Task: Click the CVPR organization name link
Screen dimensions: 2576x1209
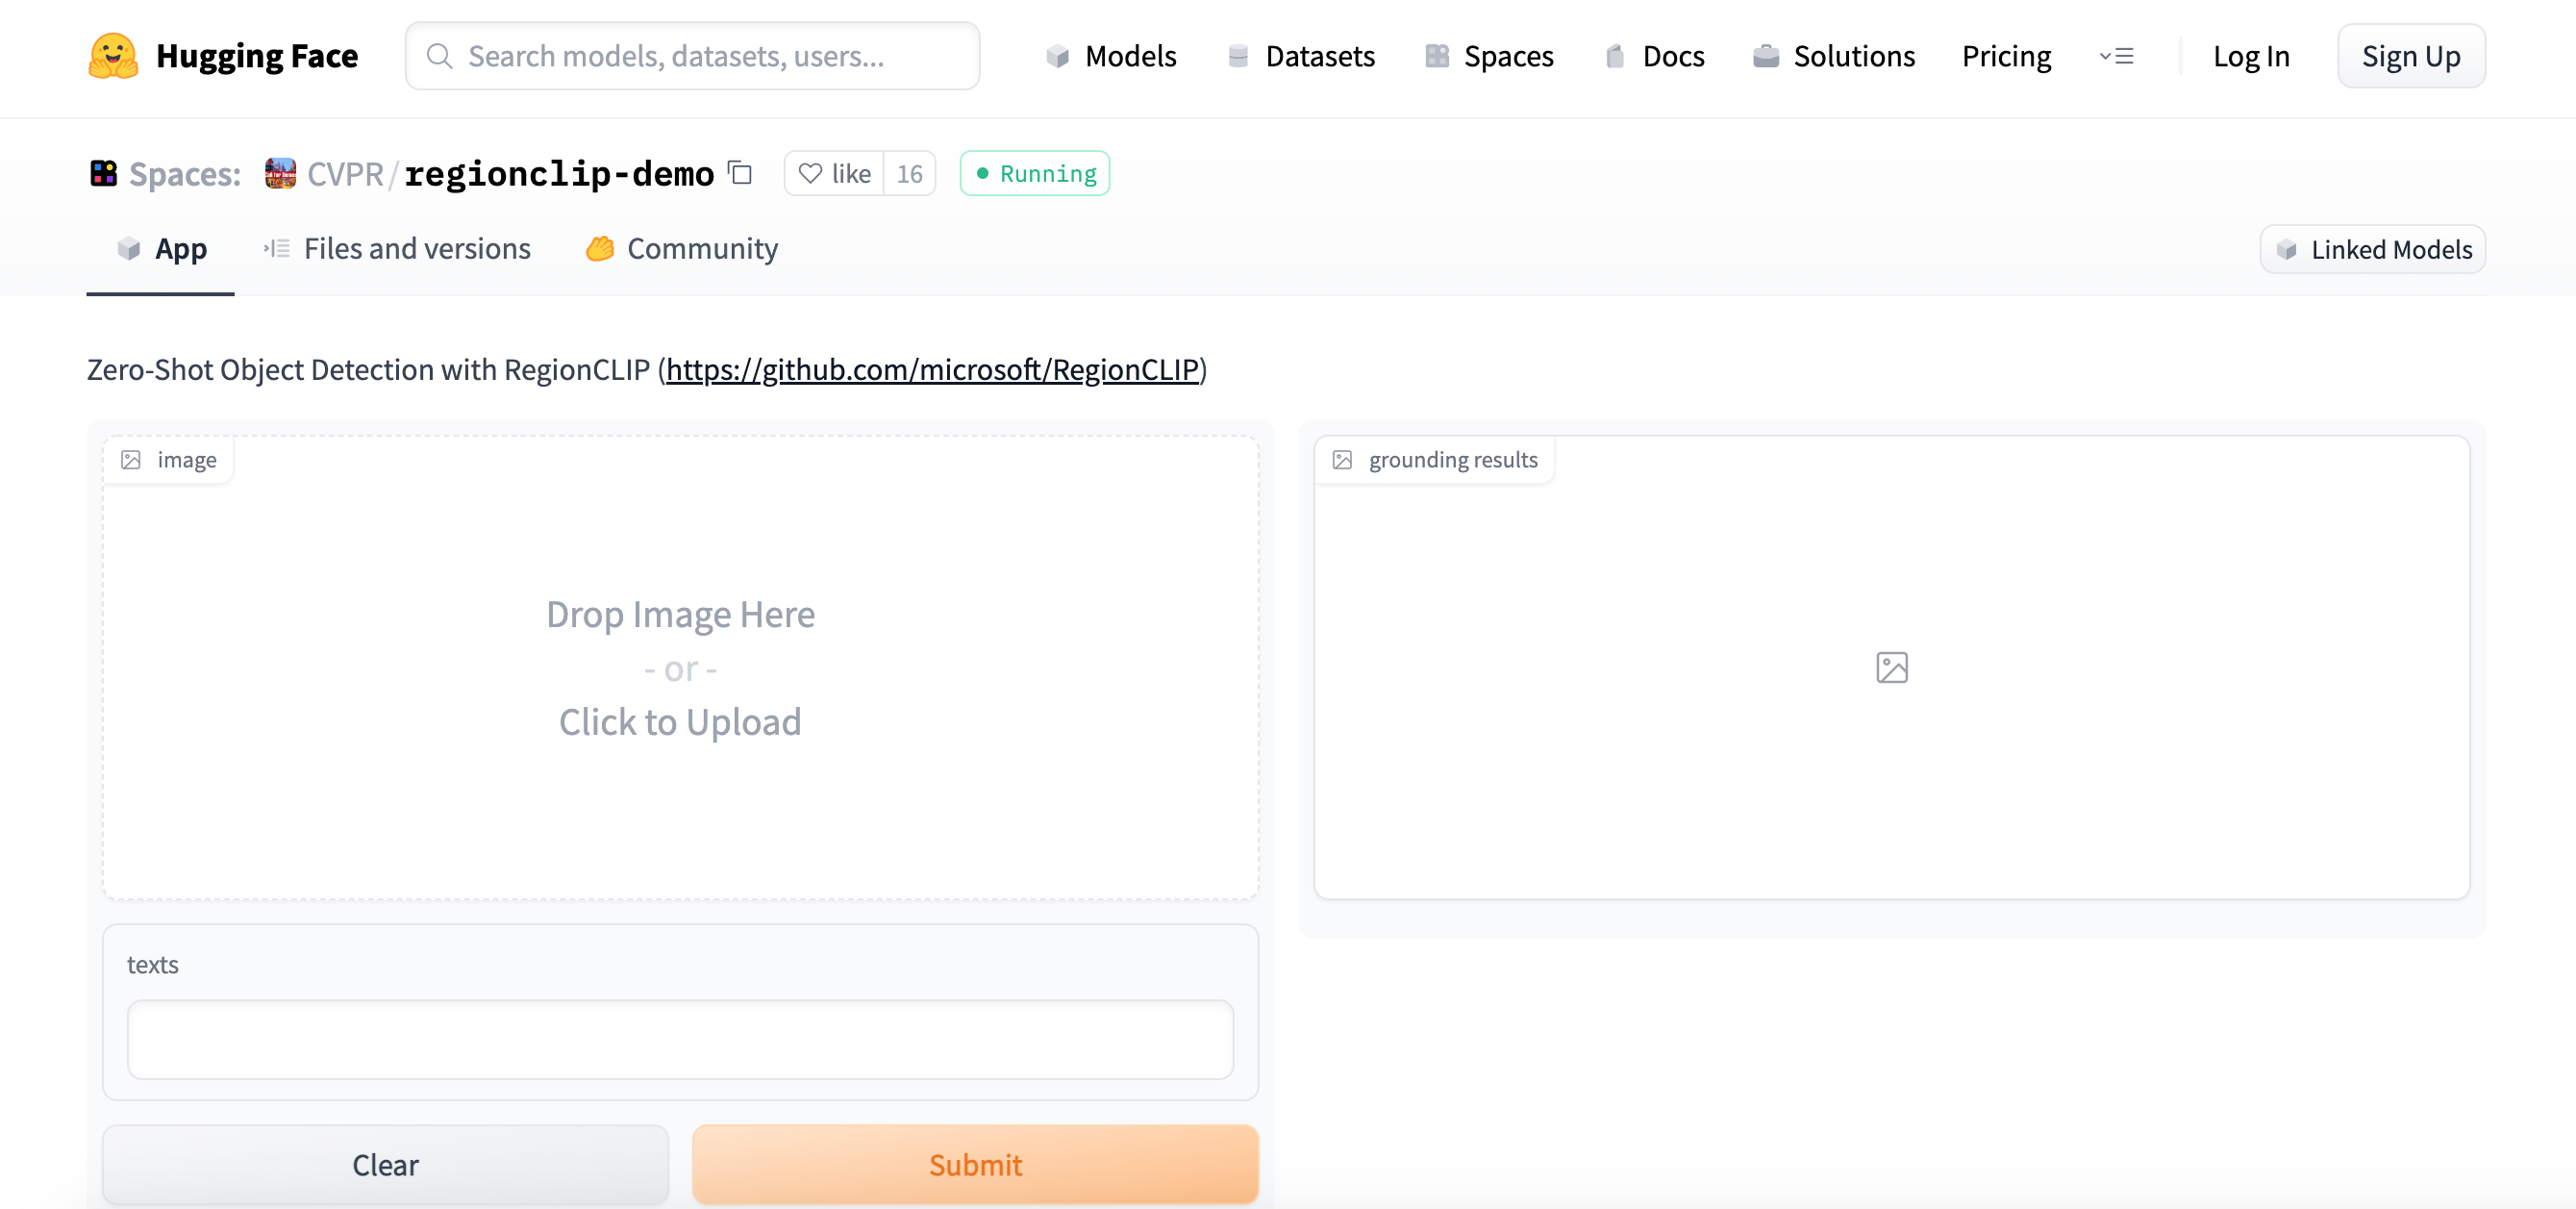Action: (346, 173)
